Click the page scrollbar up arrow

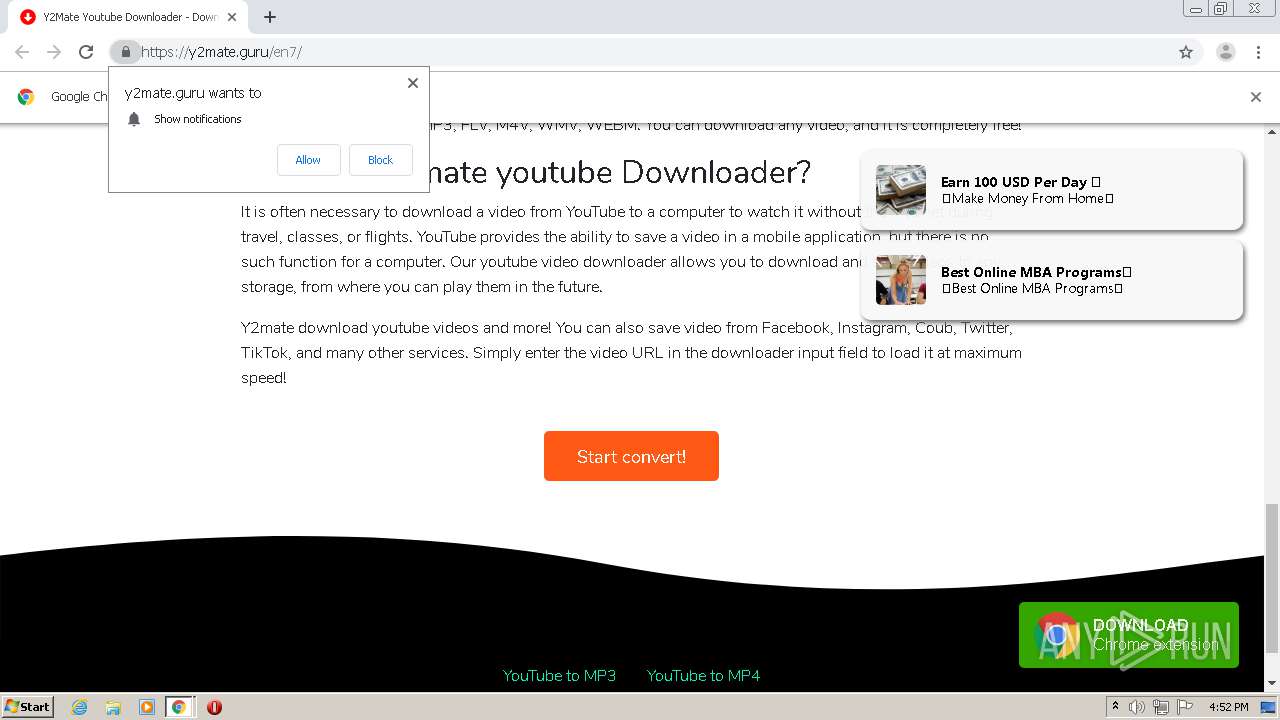click(x=1272, y=132)
